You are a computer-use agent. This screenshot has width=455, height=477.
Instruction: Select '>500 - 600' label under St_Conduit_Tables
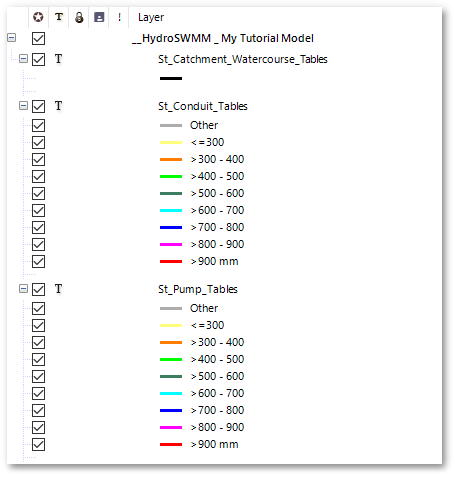coord(217,193)
